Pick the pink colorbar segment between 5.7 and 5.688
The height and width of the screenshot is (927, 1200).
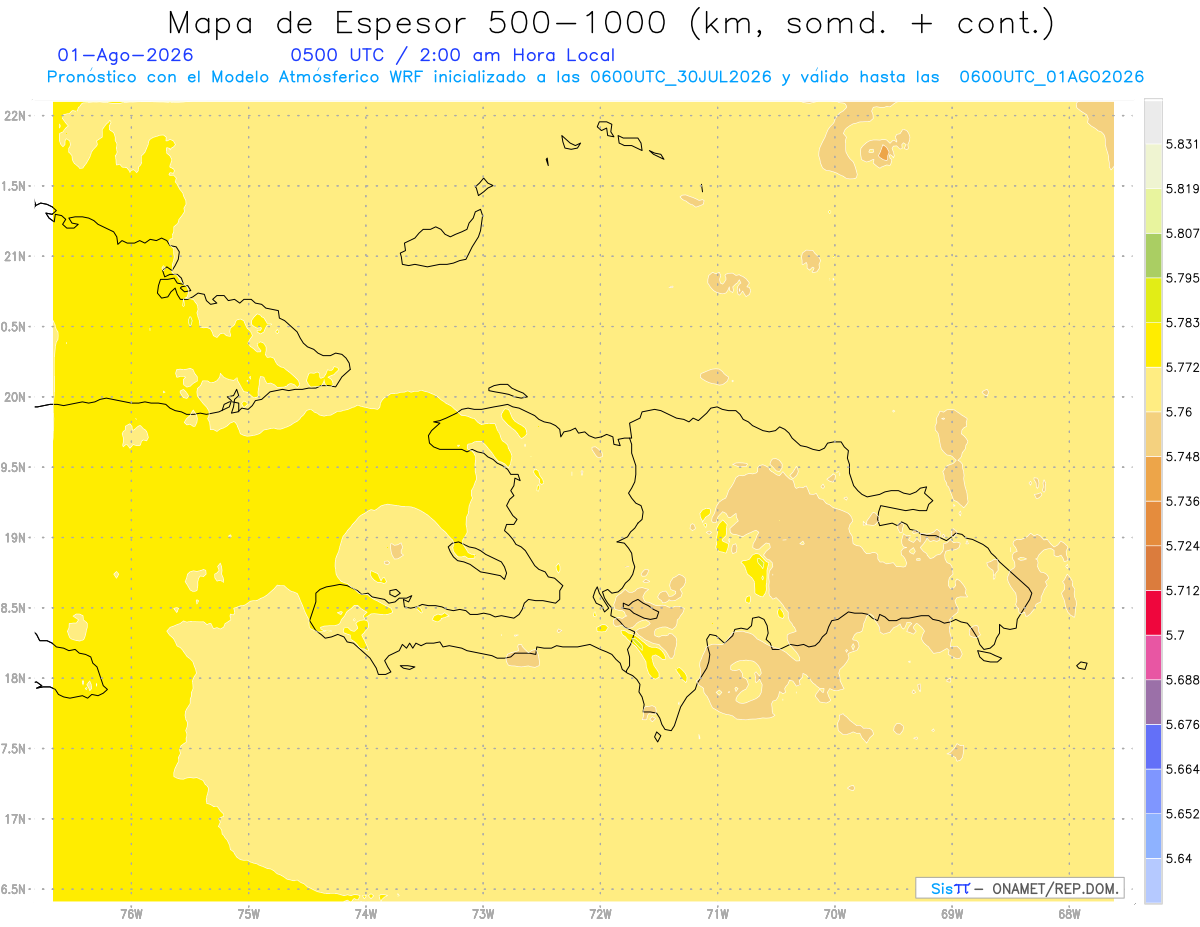click(x=1153, y=658)
